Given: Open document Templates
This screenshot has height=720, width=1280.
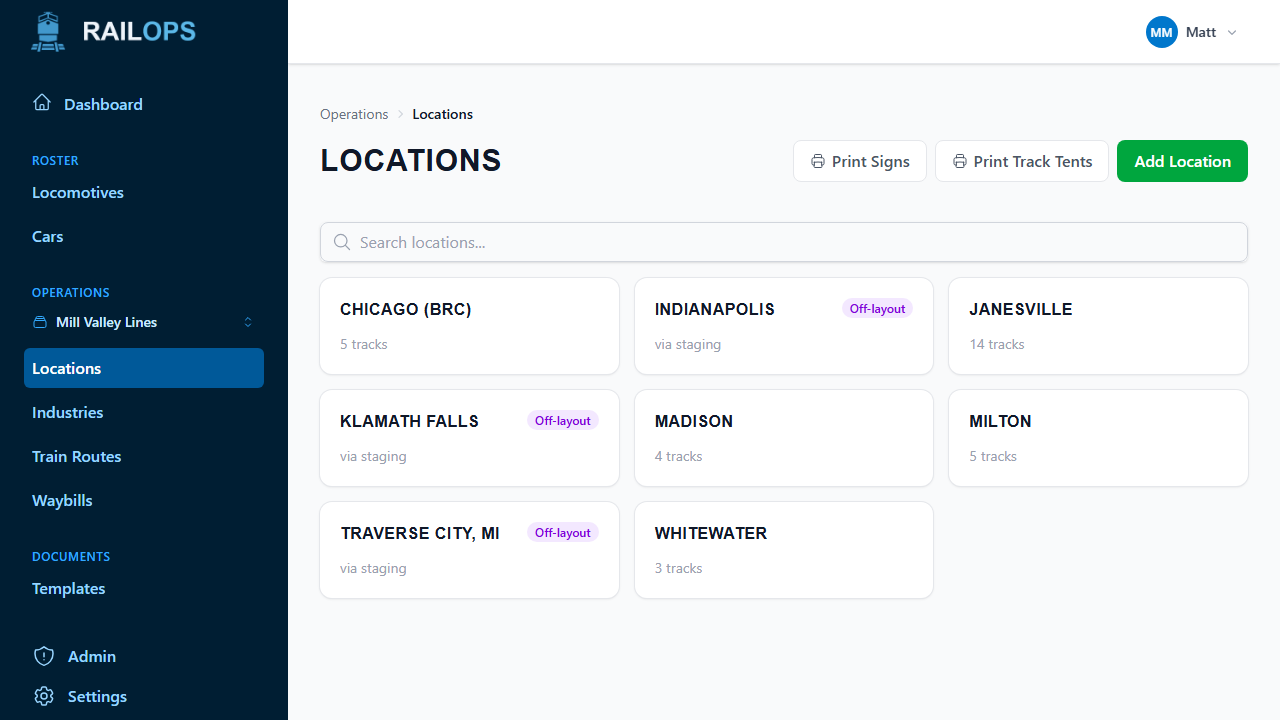Looking at the screenshot, I should pyautogui.click(x=68, y=588).
